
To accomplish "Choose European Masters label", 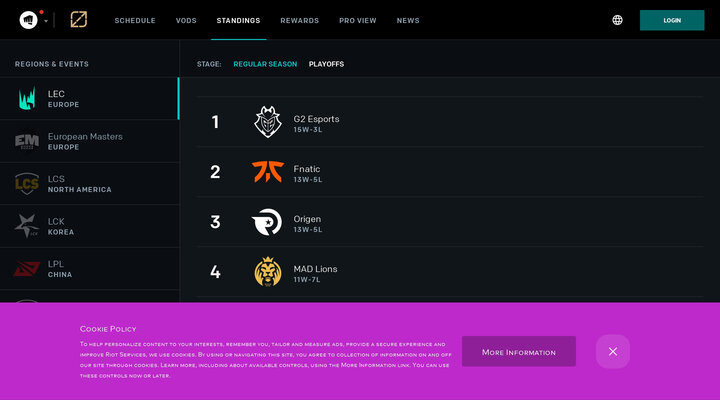I will pos(85,141).
